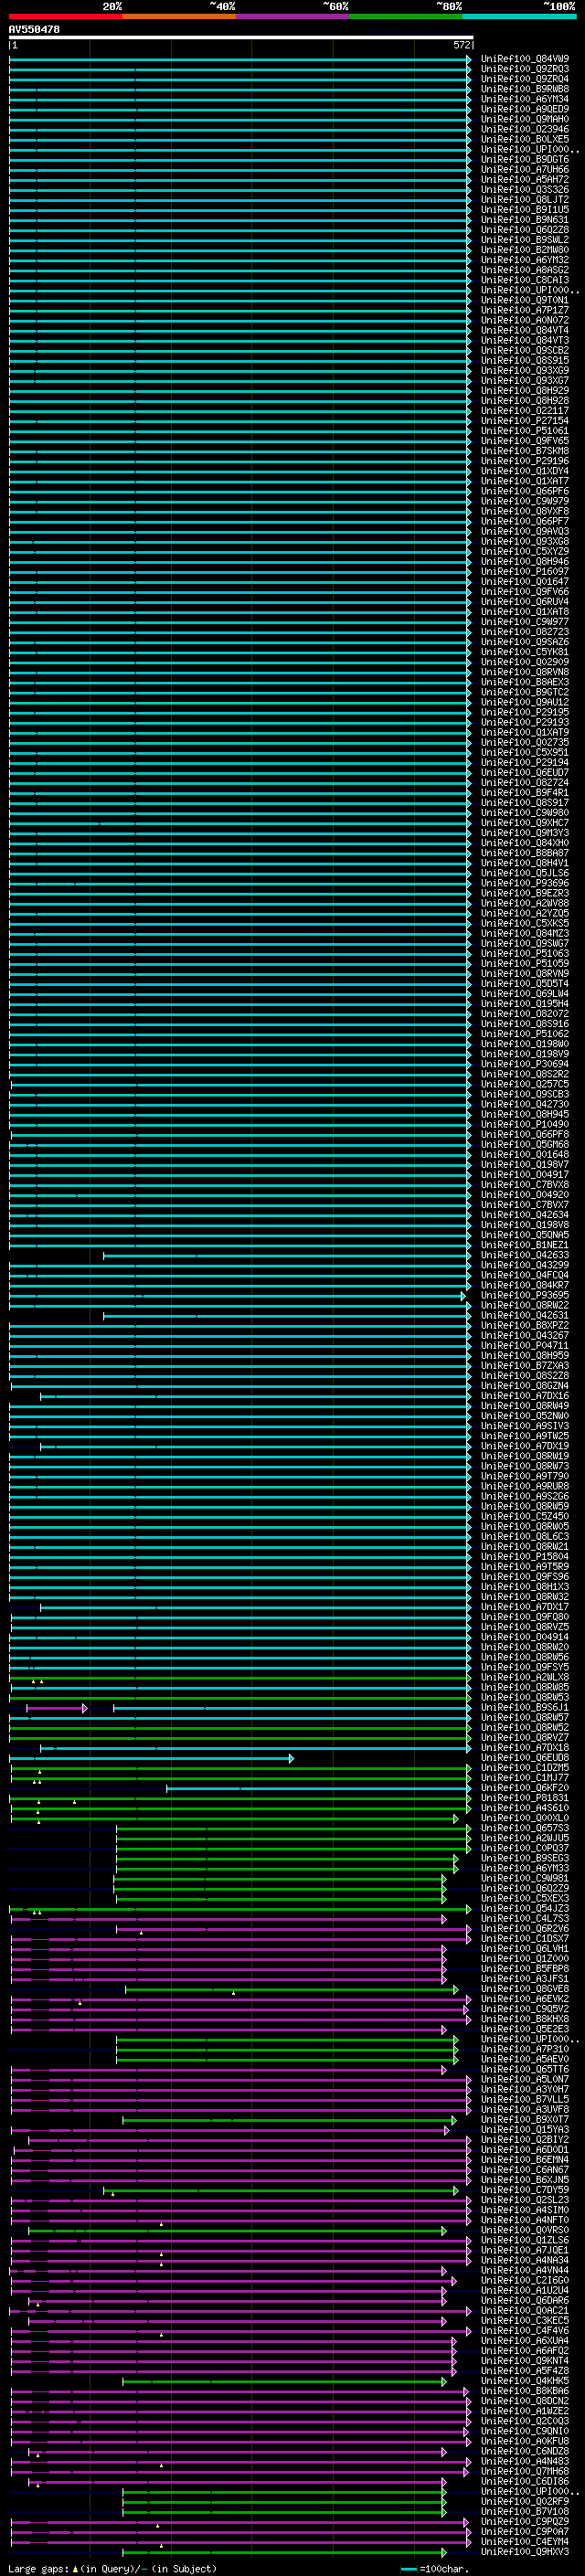Image resolution: width=585 pixels, height=2576 pixels.
Task: Click the UniRef100_Q9HXV3 entry
Action: [525, 2551]
